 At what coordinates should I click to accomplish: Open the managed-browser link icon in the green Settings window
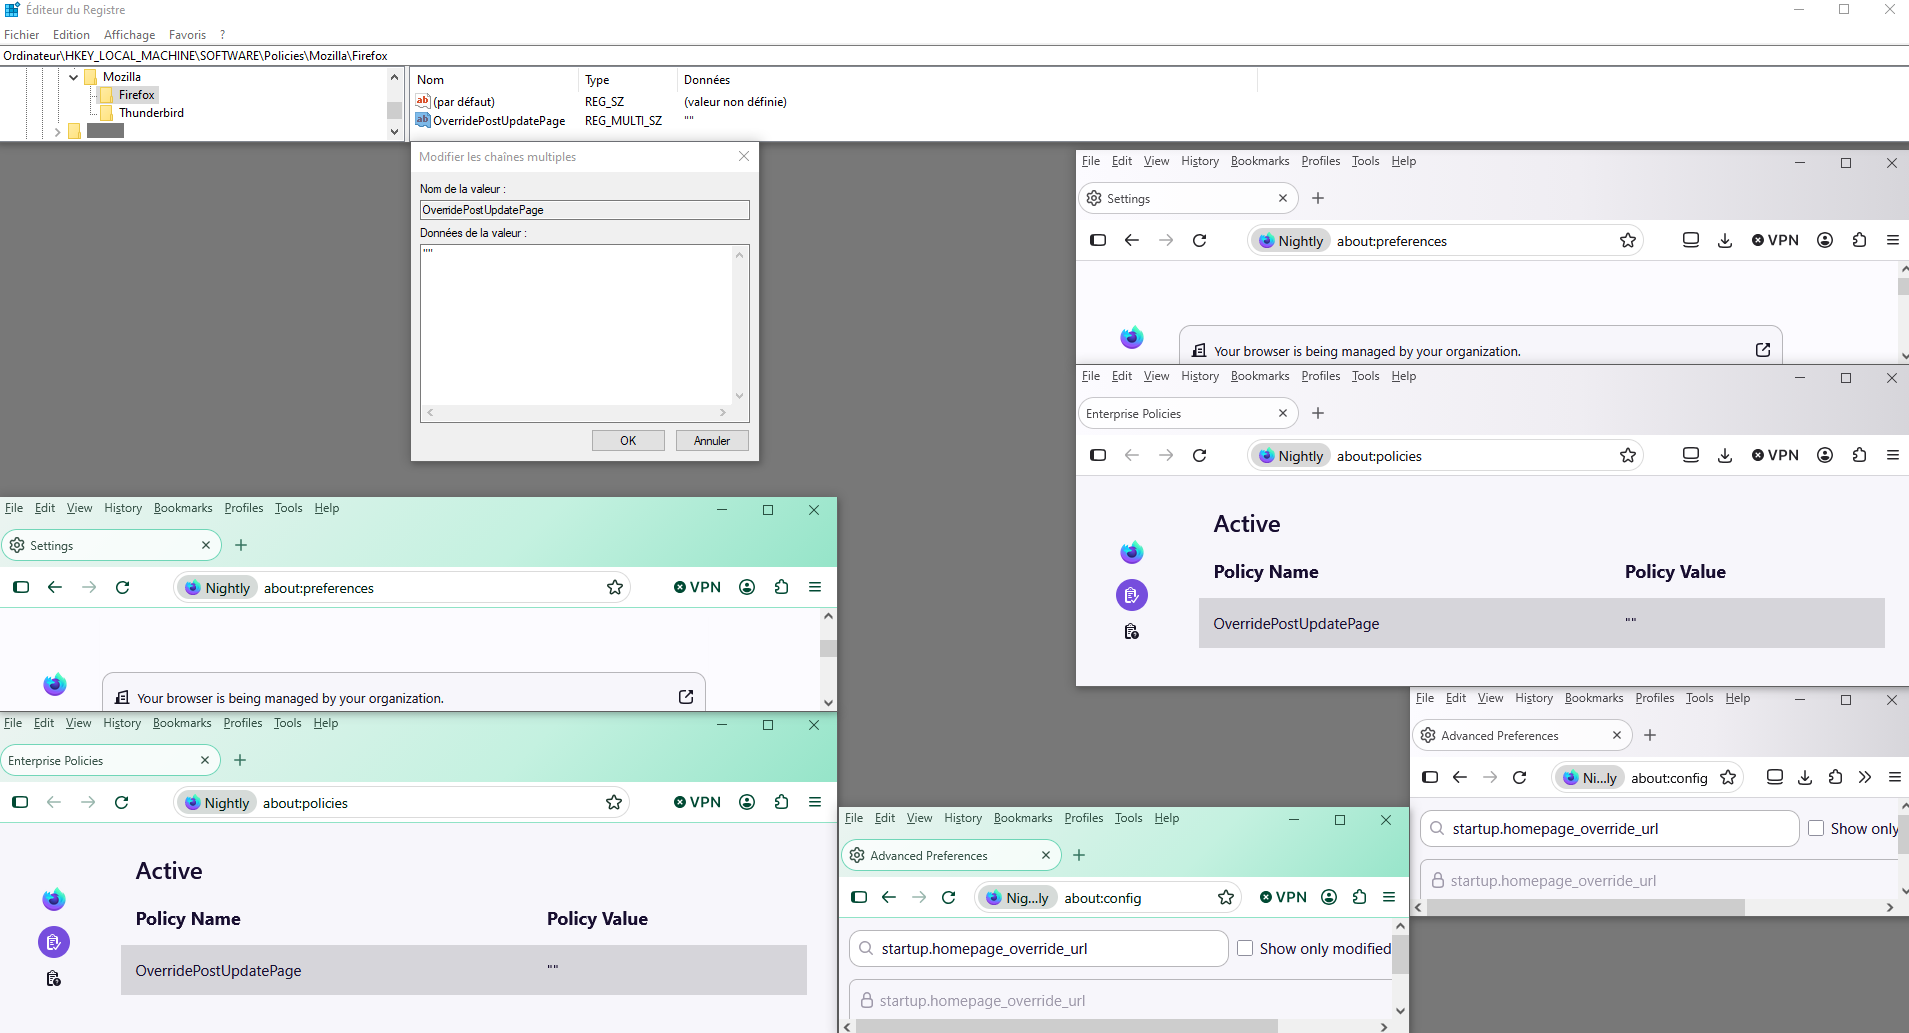pyautogui.click(x=686, y=697)
